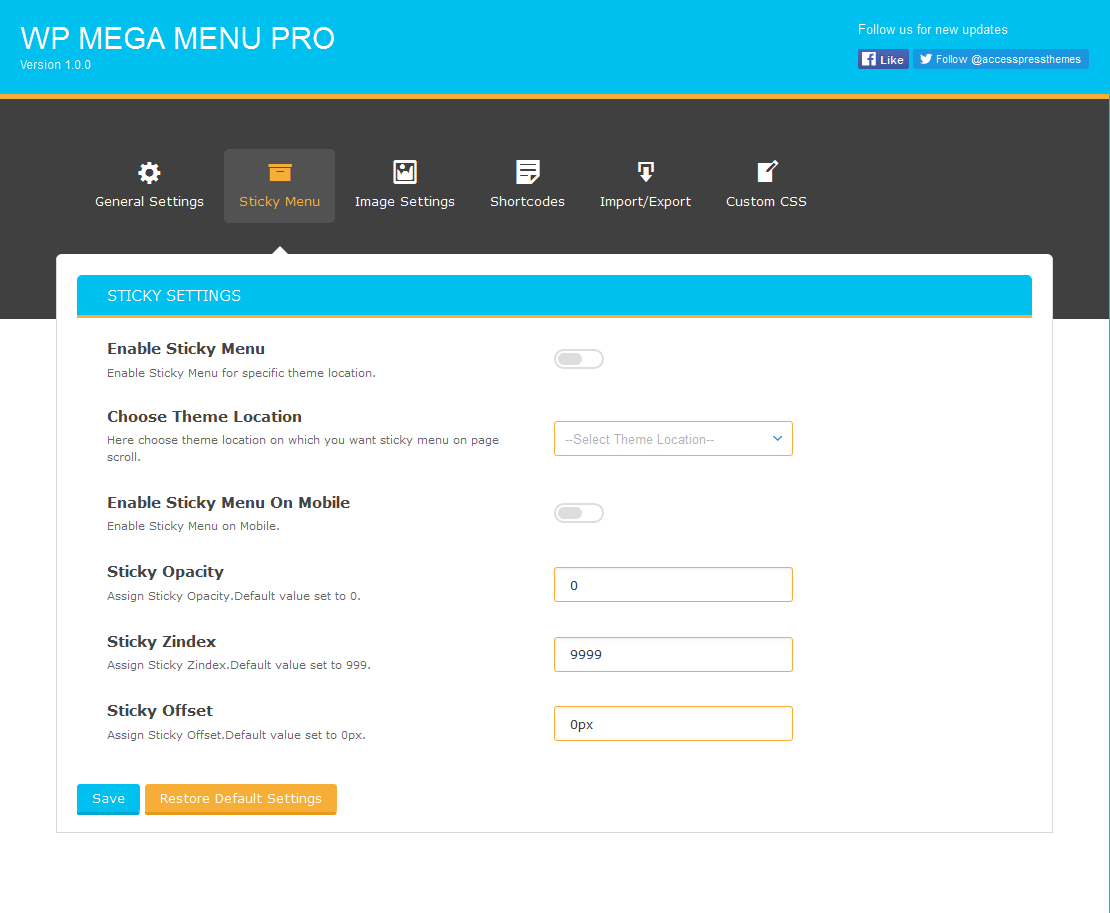1110x913 pixels.
Task: Click the Sticky Offset input field
Action: click(x=673, y=724)
